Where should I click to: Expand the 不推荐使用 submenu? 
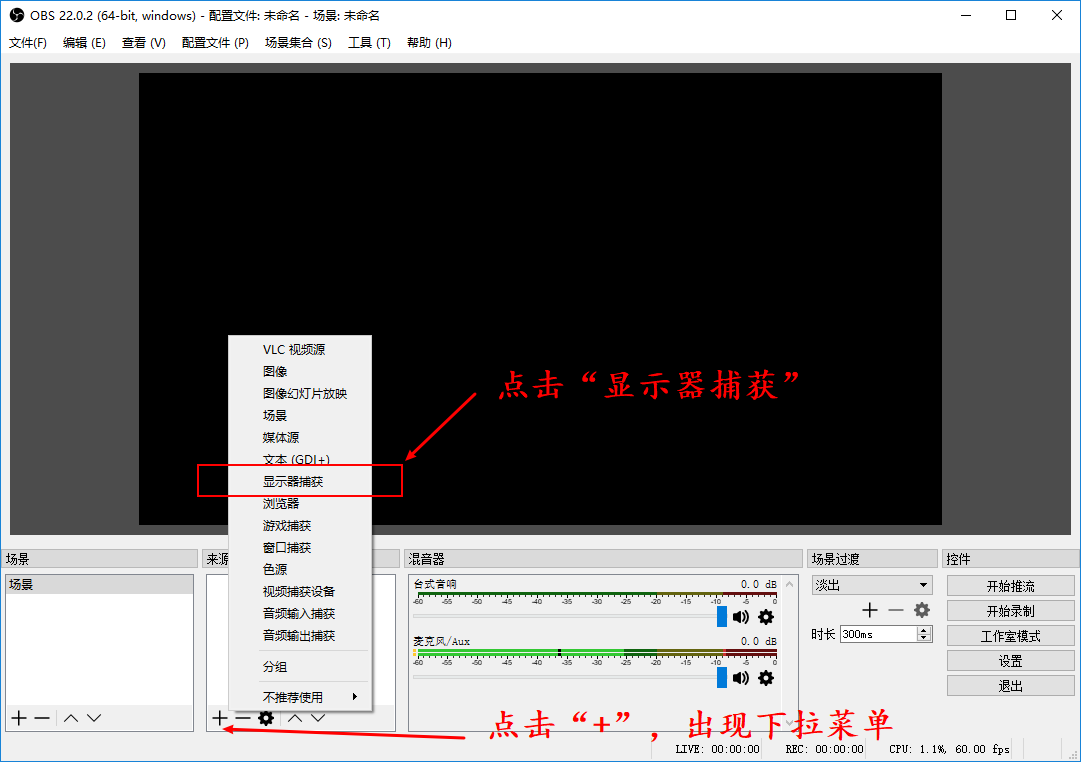(x=300, y=697)
